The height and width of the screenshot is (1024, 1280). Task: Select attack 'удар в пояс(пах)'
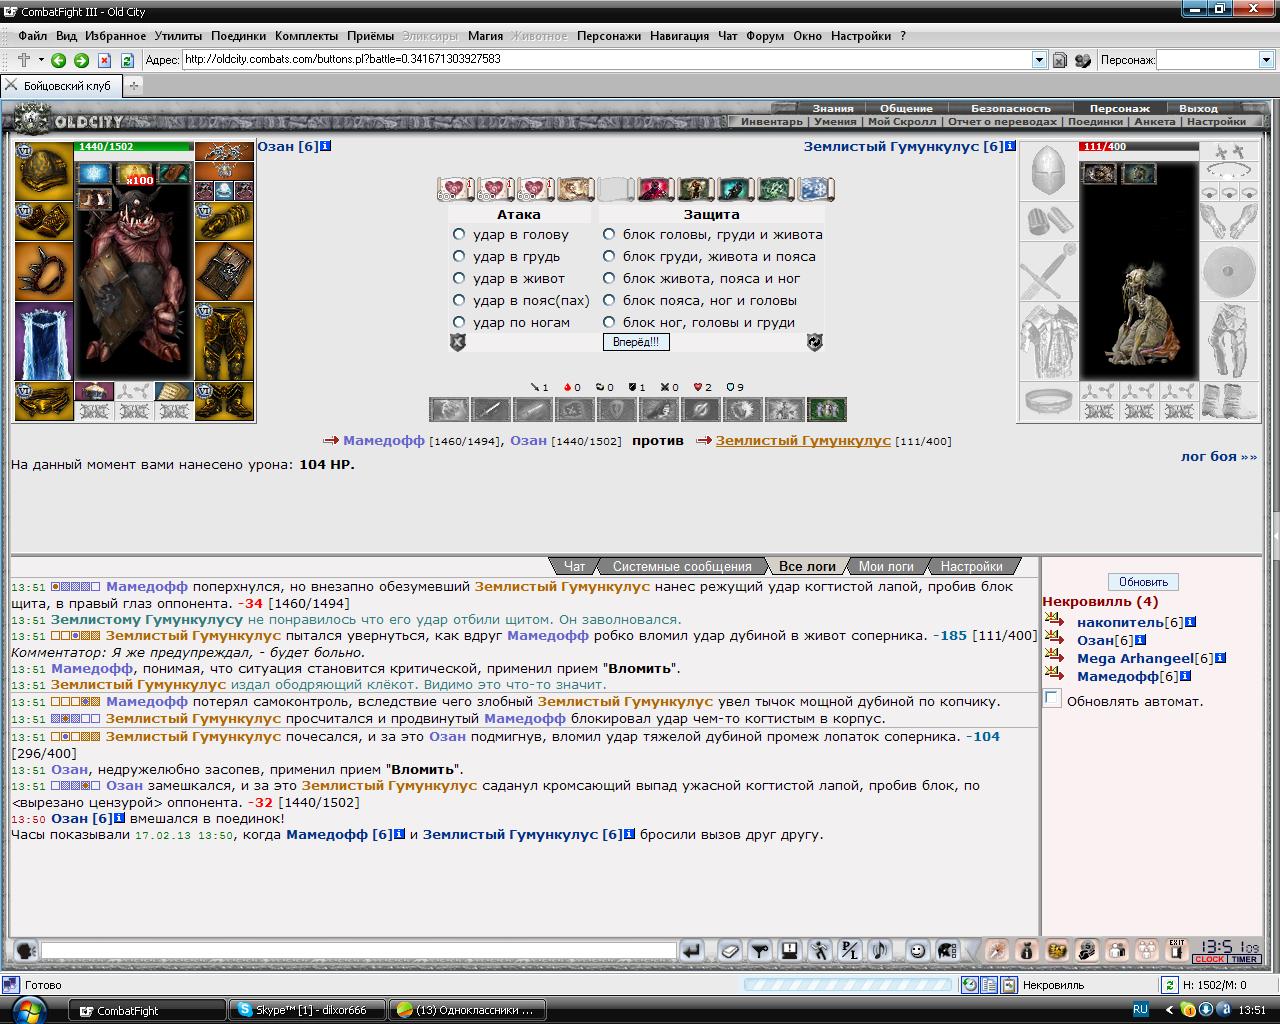pyautogui.click(x=459, y=300)
